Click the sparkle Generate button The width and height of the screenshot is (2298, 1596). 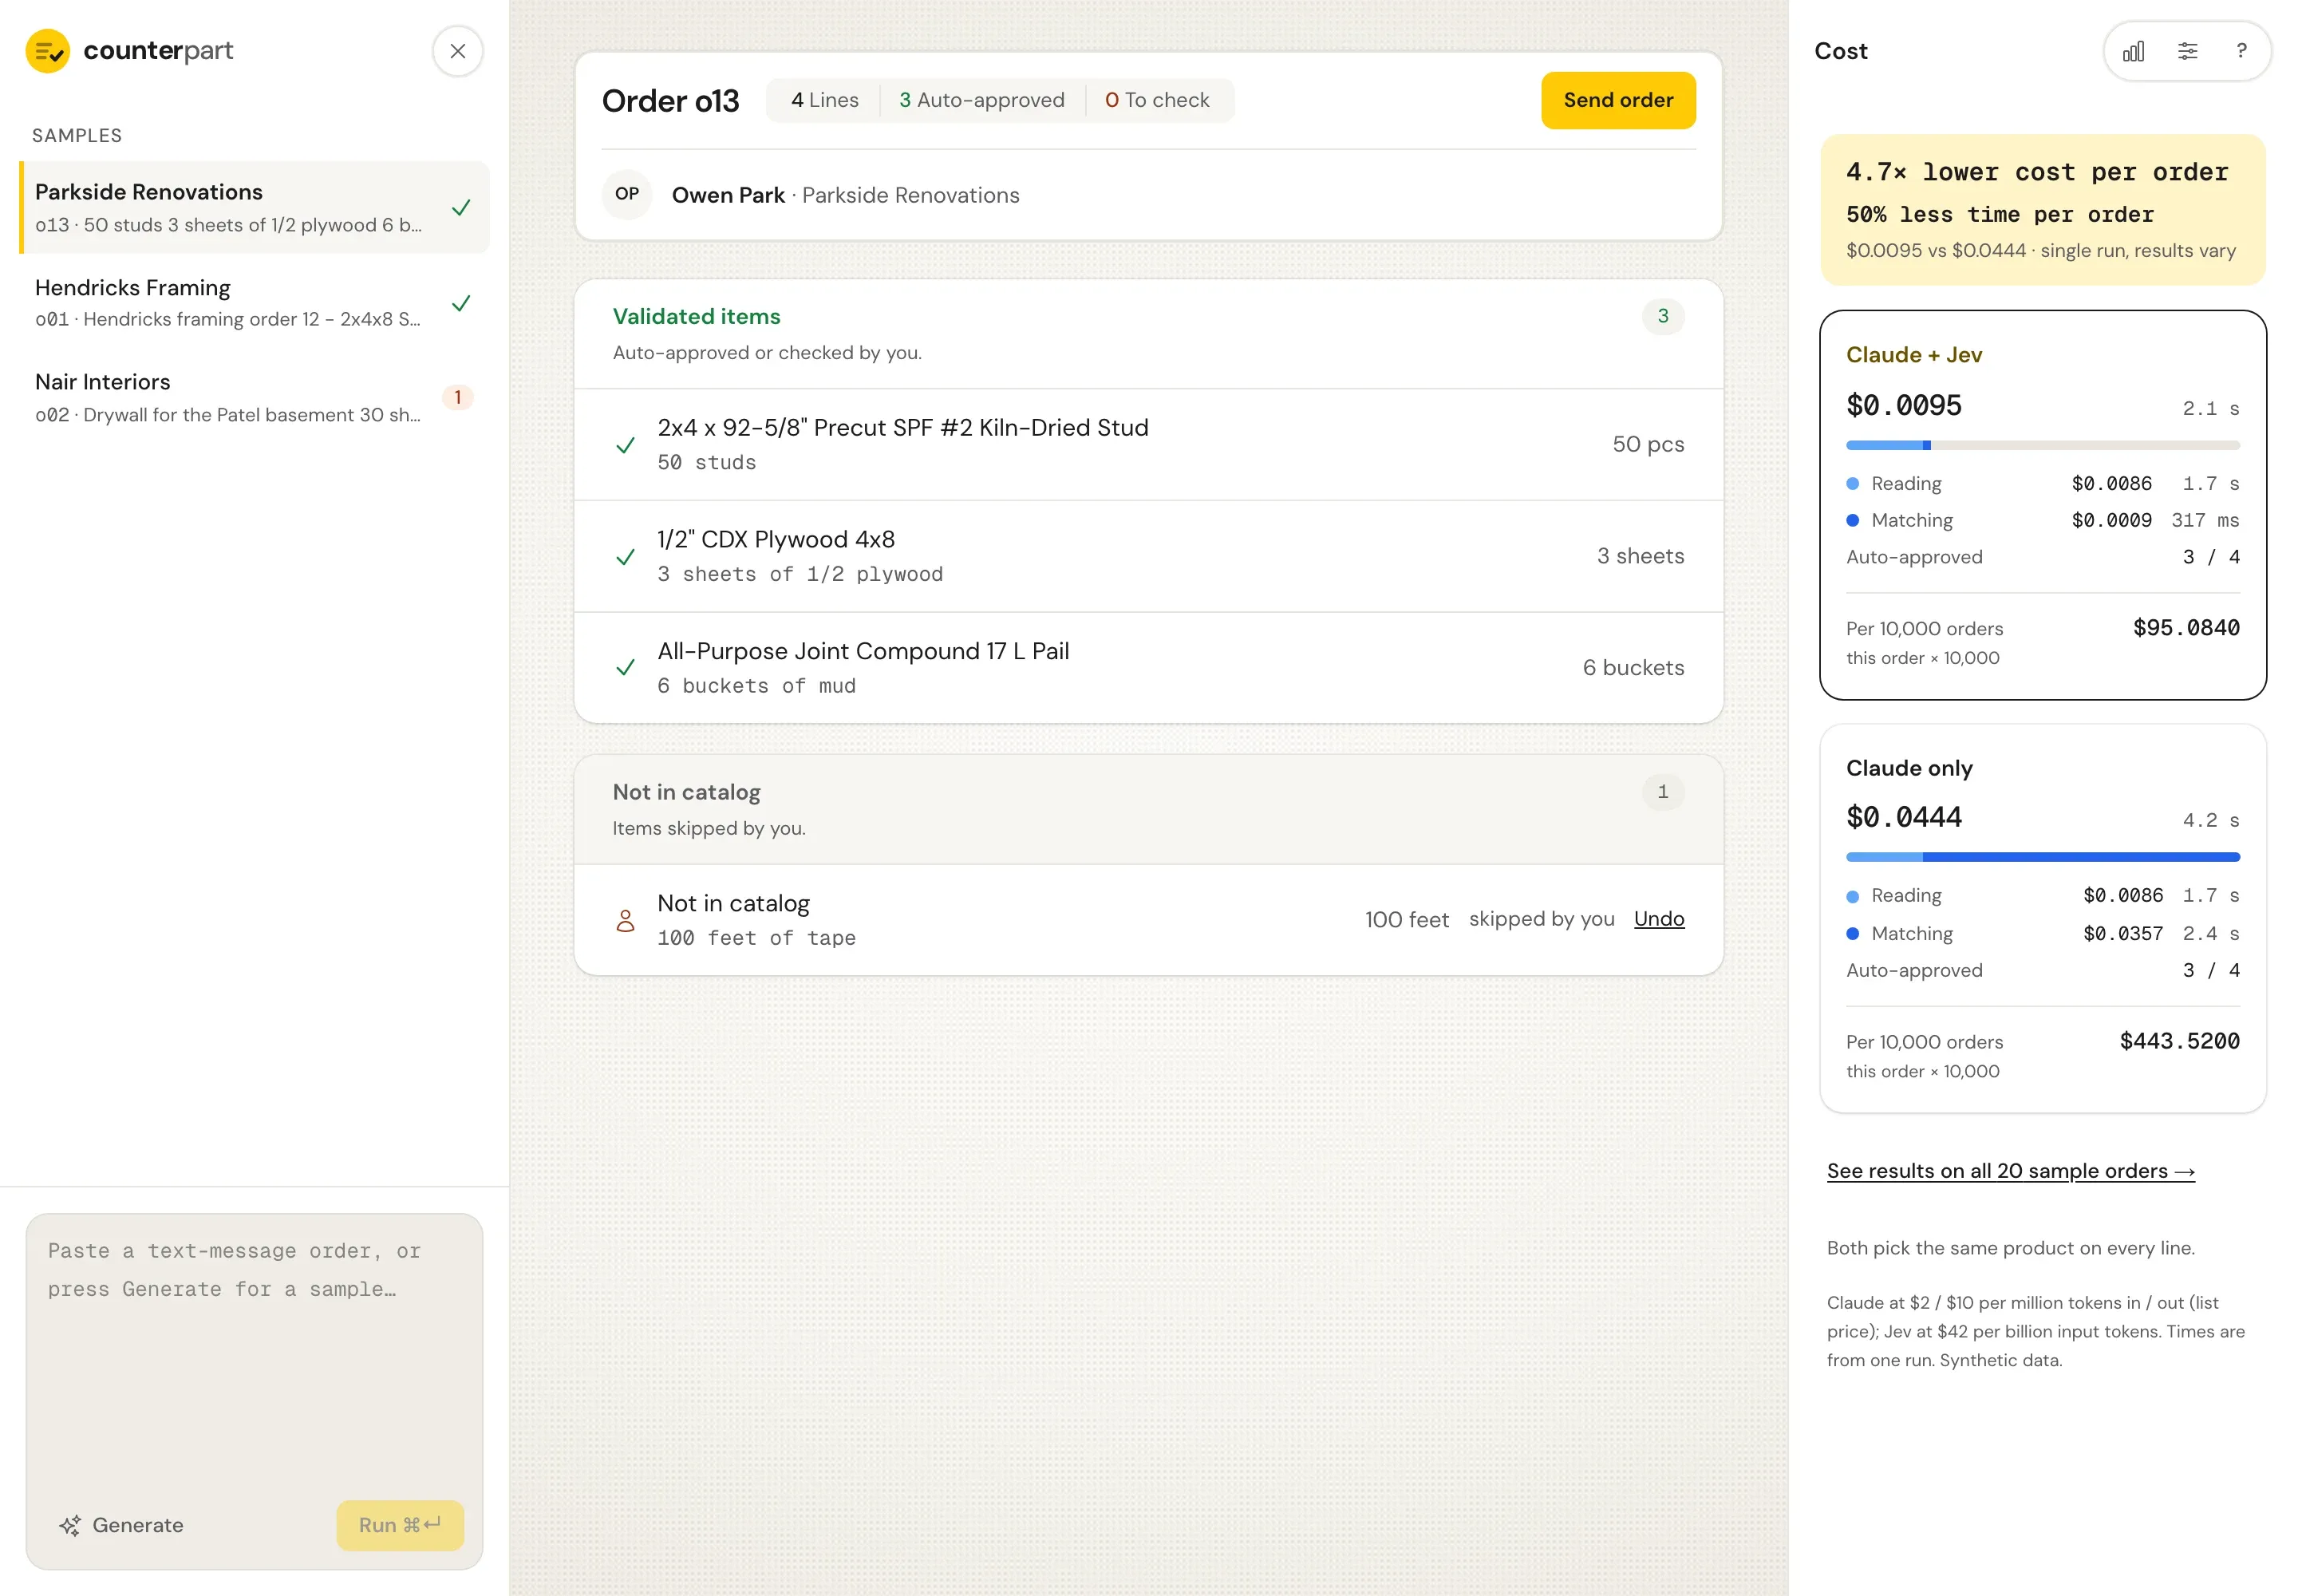click(121, 1525)
